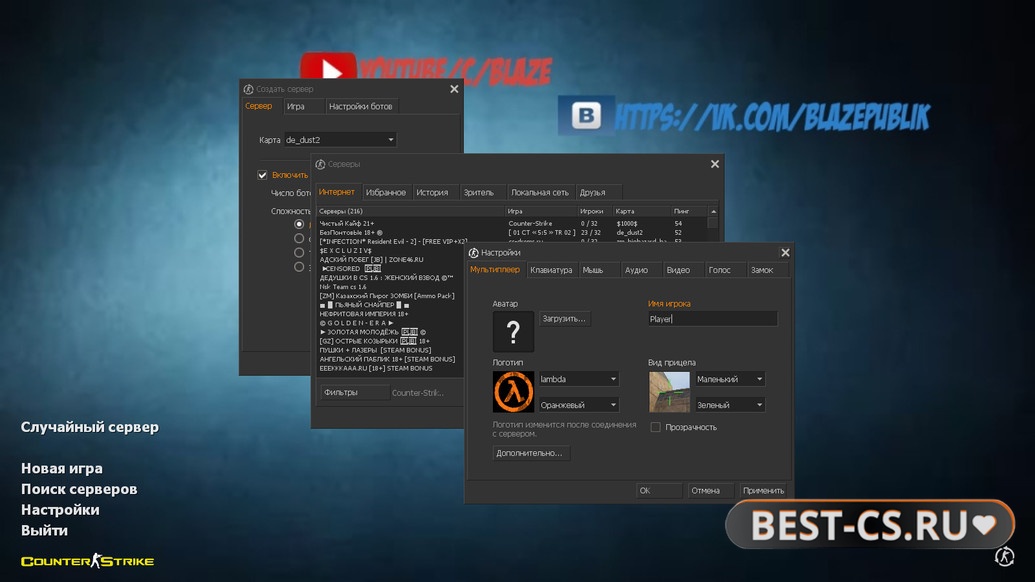Click the crosshair preview image
Image resolution: width=1035 pixels, height=582 pixels.
click(x=669, y=392)
